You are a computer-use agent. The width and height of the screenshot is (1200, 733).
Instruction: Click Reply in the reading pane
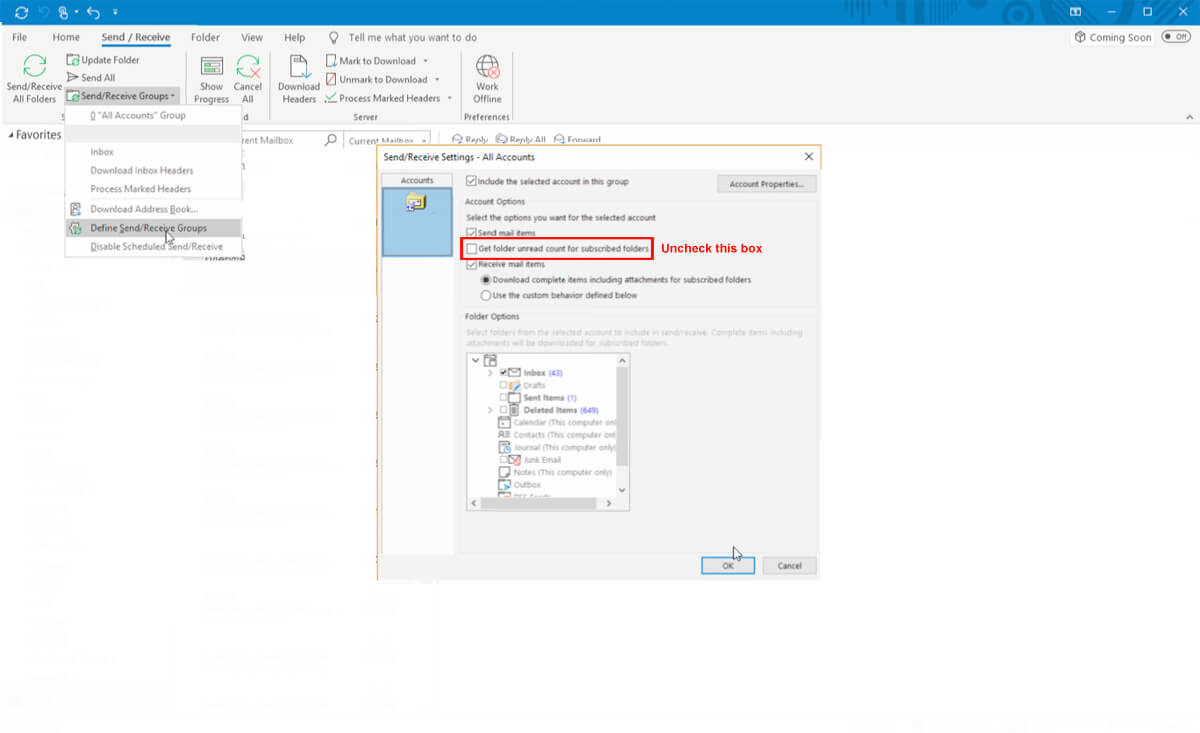click(x=470, y=141)
